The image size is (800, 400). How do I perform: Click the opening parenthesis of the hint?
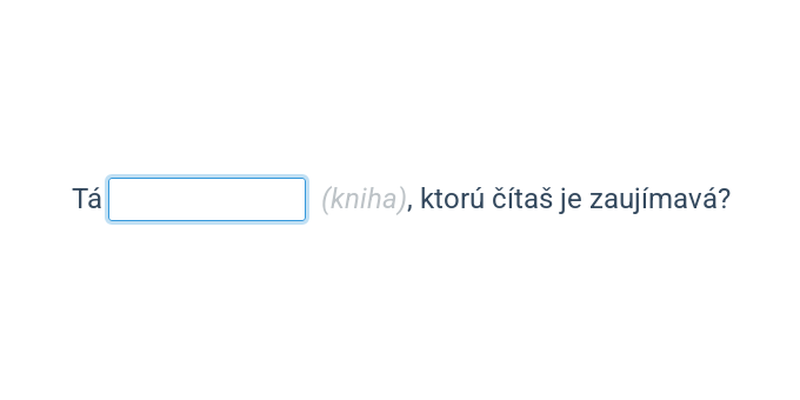tap(326, 200)
